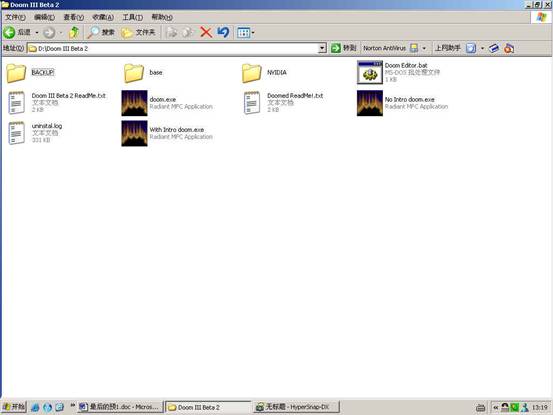Open the Views dropdown button
553x415 pixels.
[246, 33]
